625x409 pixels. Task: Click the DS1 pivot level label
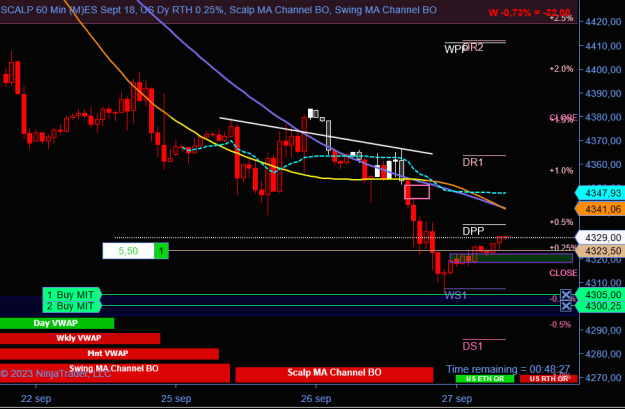pyautogui.click(x=472, y=346)
